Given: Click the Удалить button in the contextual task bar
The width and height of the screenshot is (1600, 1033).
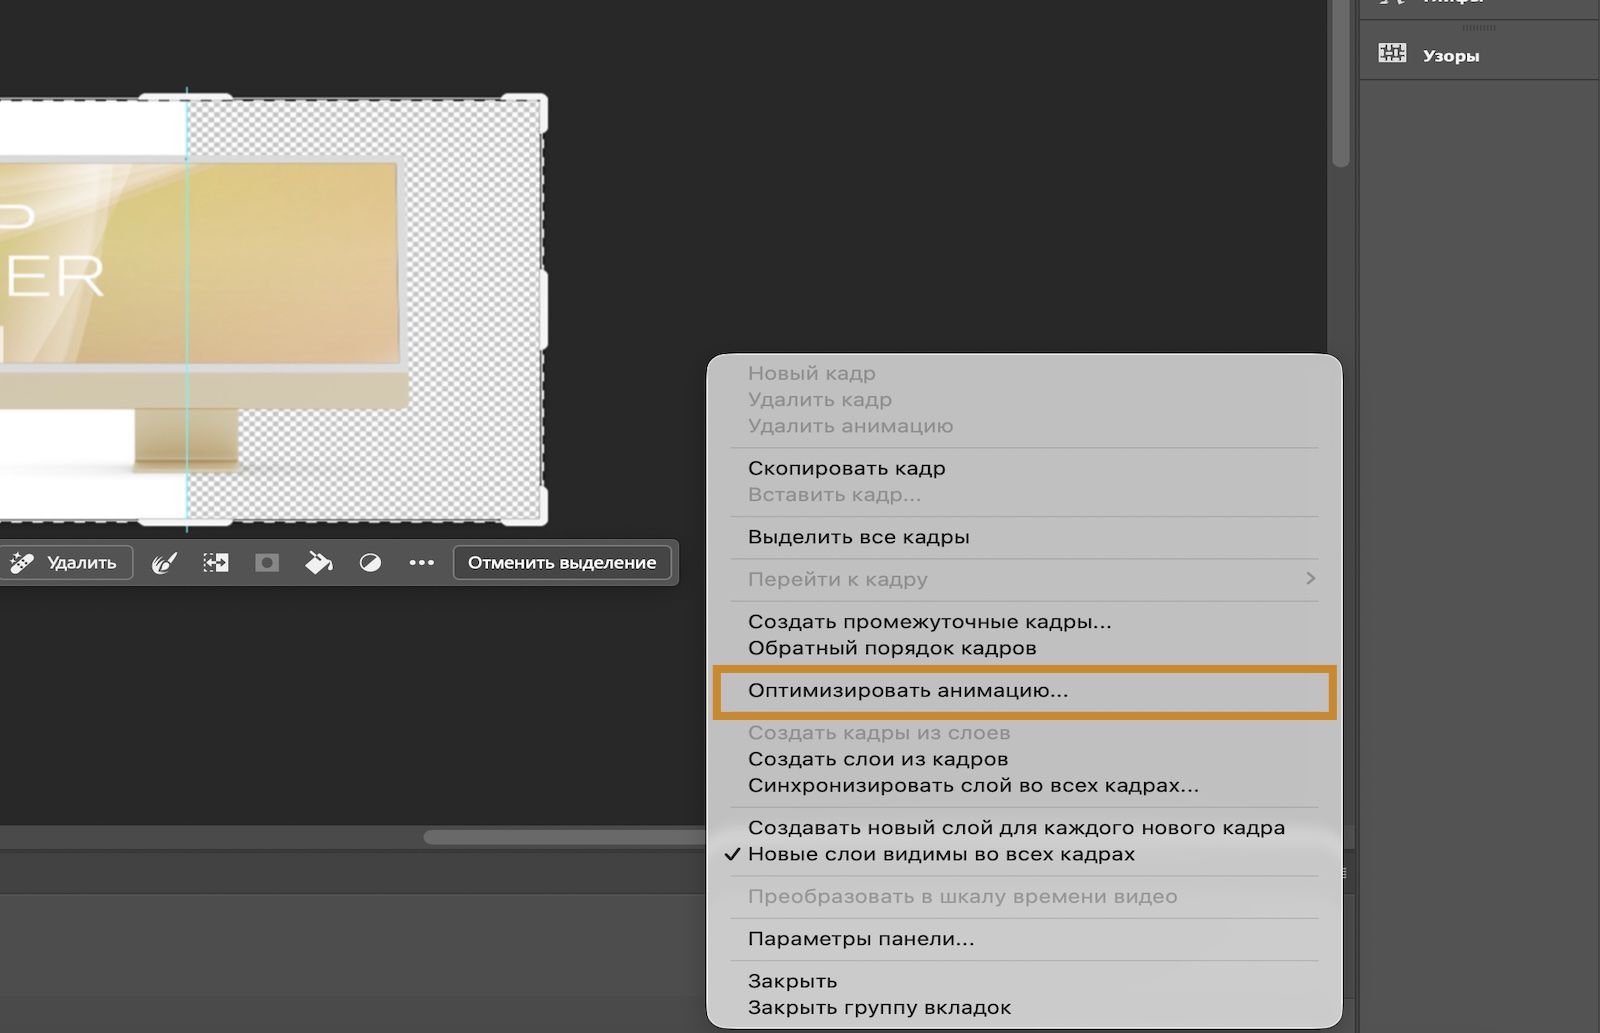Looking at the screenshot, I should coord(65,563).
